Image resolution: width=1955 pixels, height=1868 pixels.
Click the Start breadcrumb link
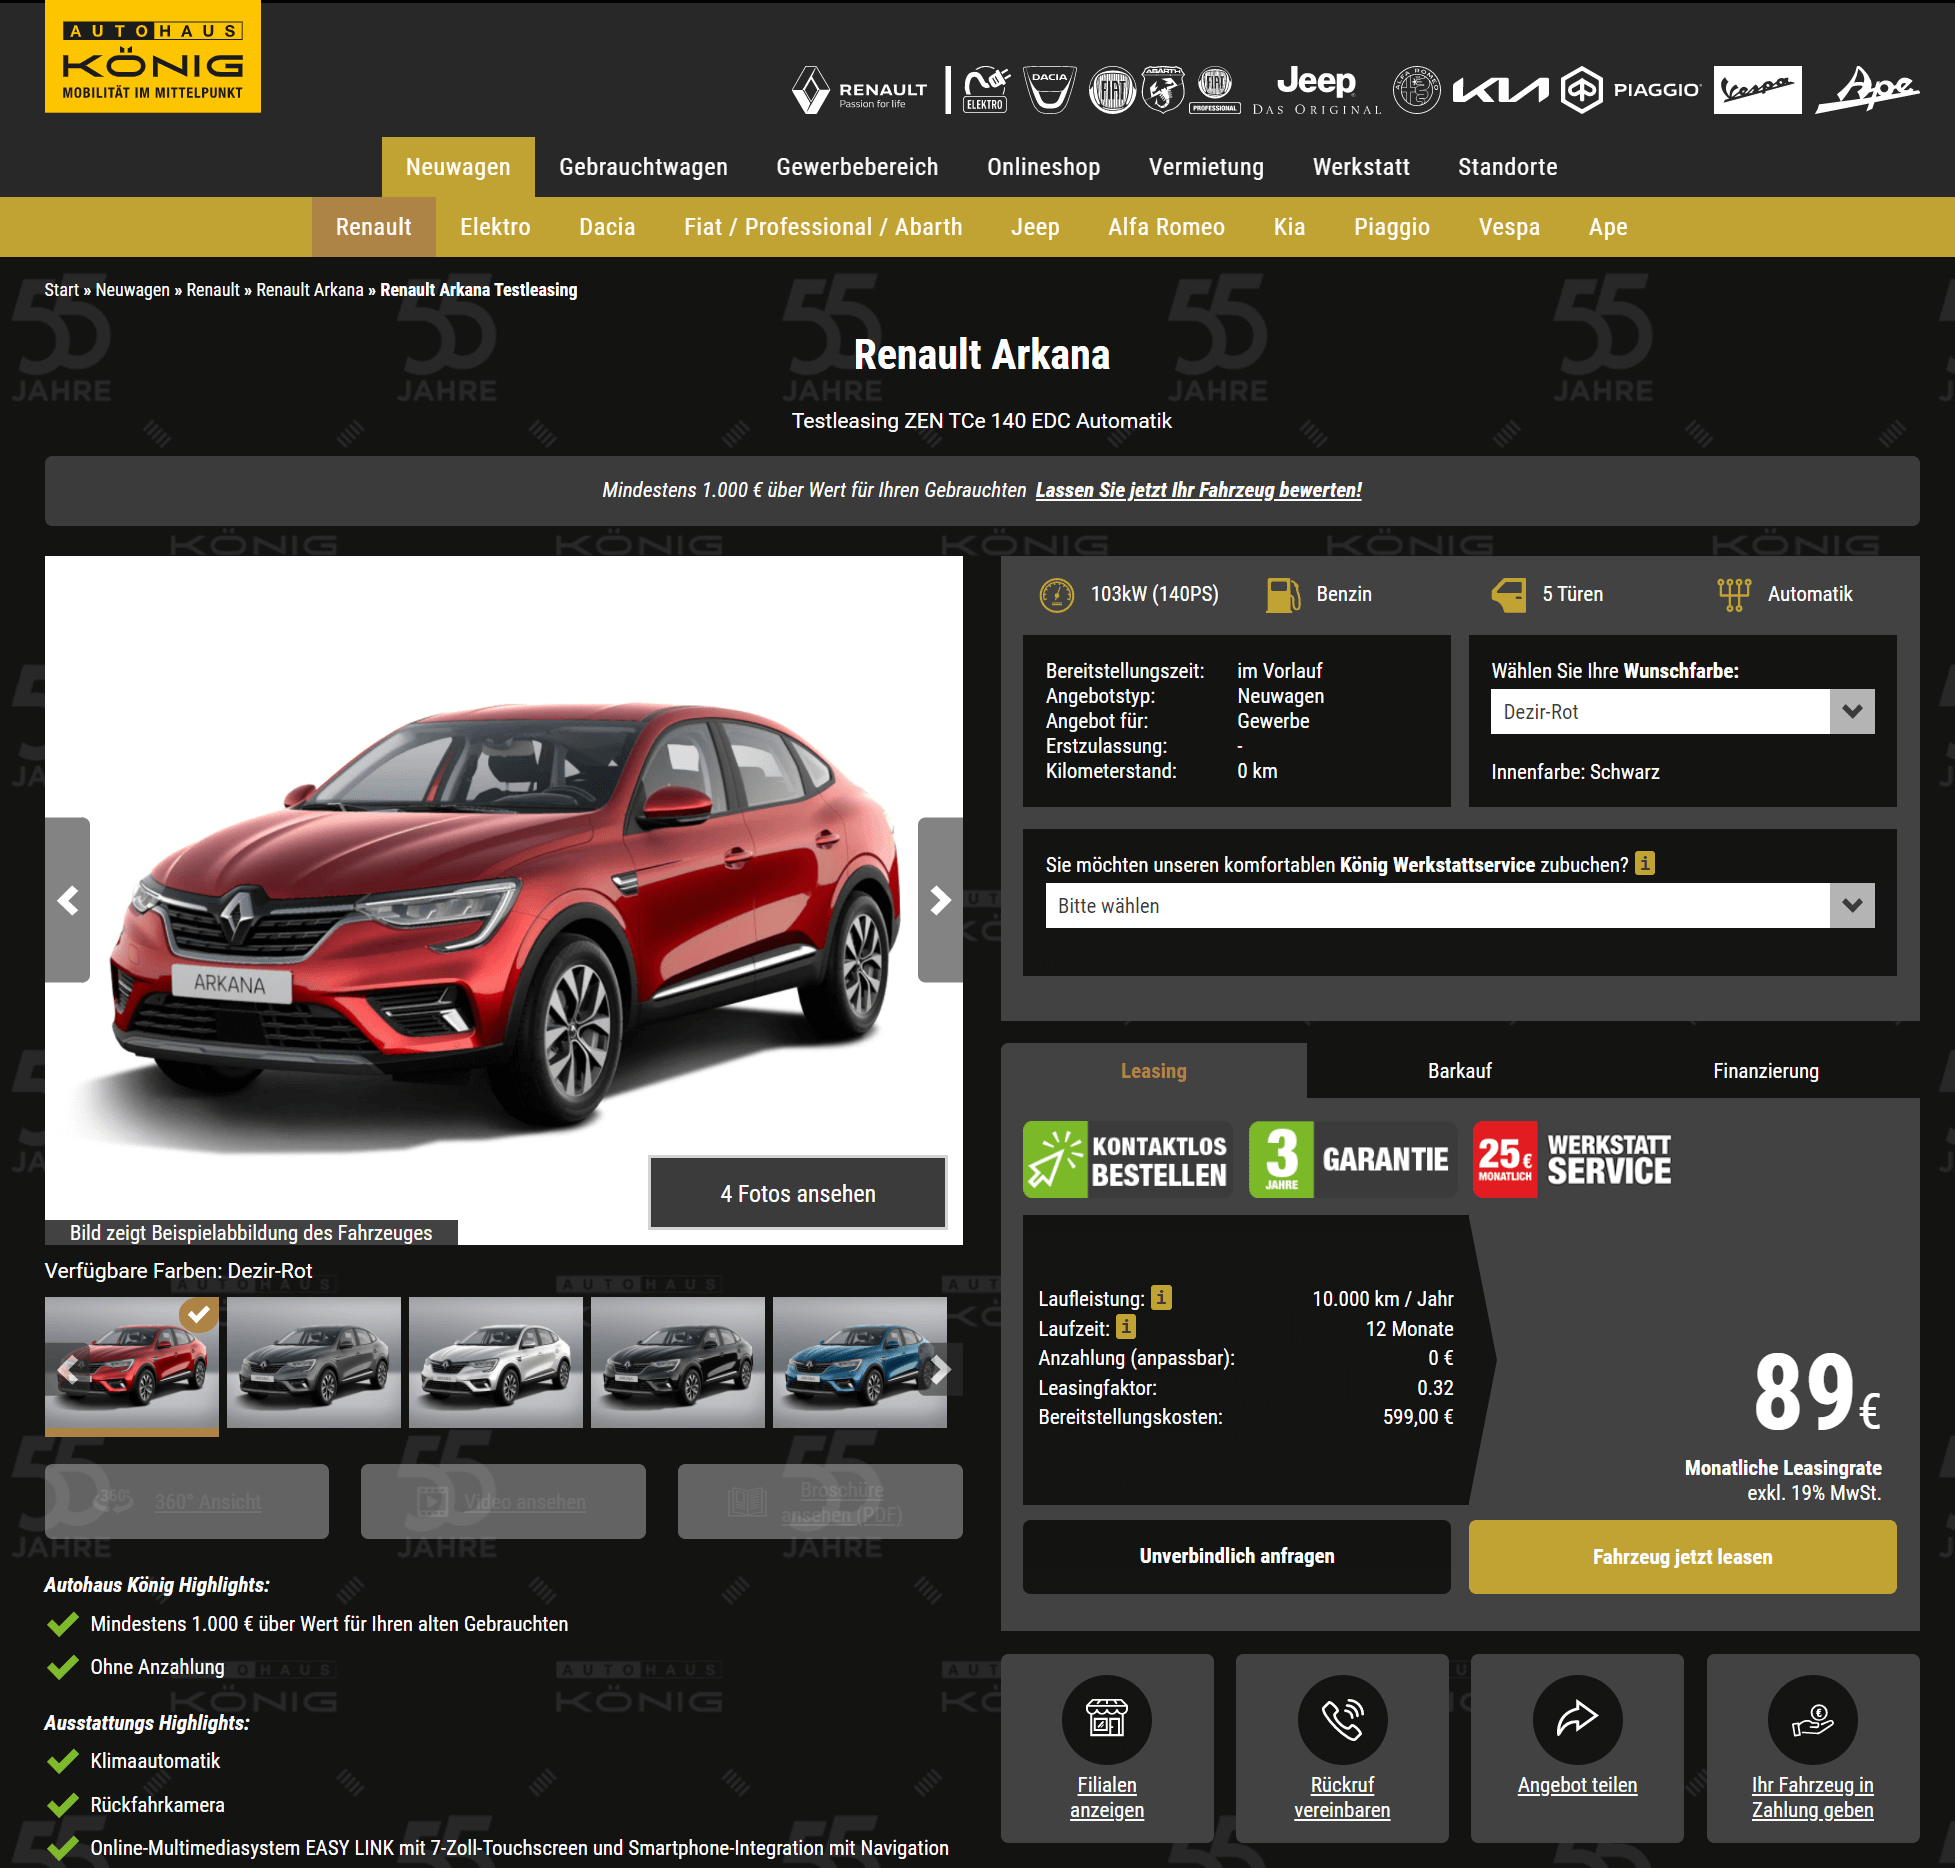tap(61, 290)
